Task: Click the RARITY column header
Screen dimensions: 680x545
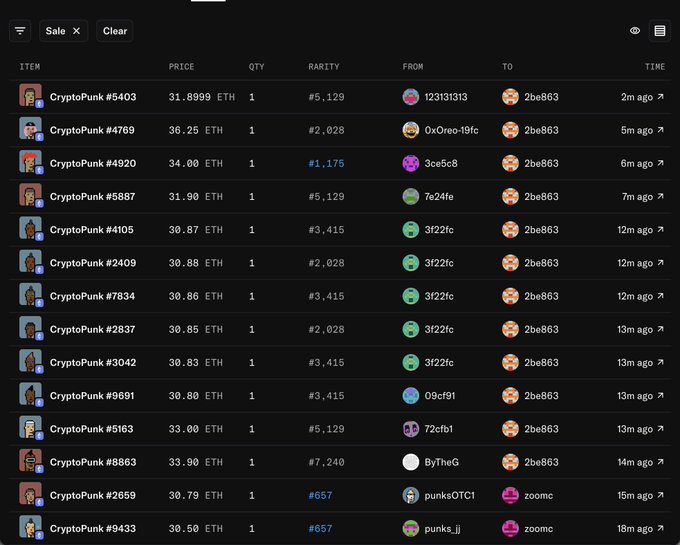Action: (324, 67)
